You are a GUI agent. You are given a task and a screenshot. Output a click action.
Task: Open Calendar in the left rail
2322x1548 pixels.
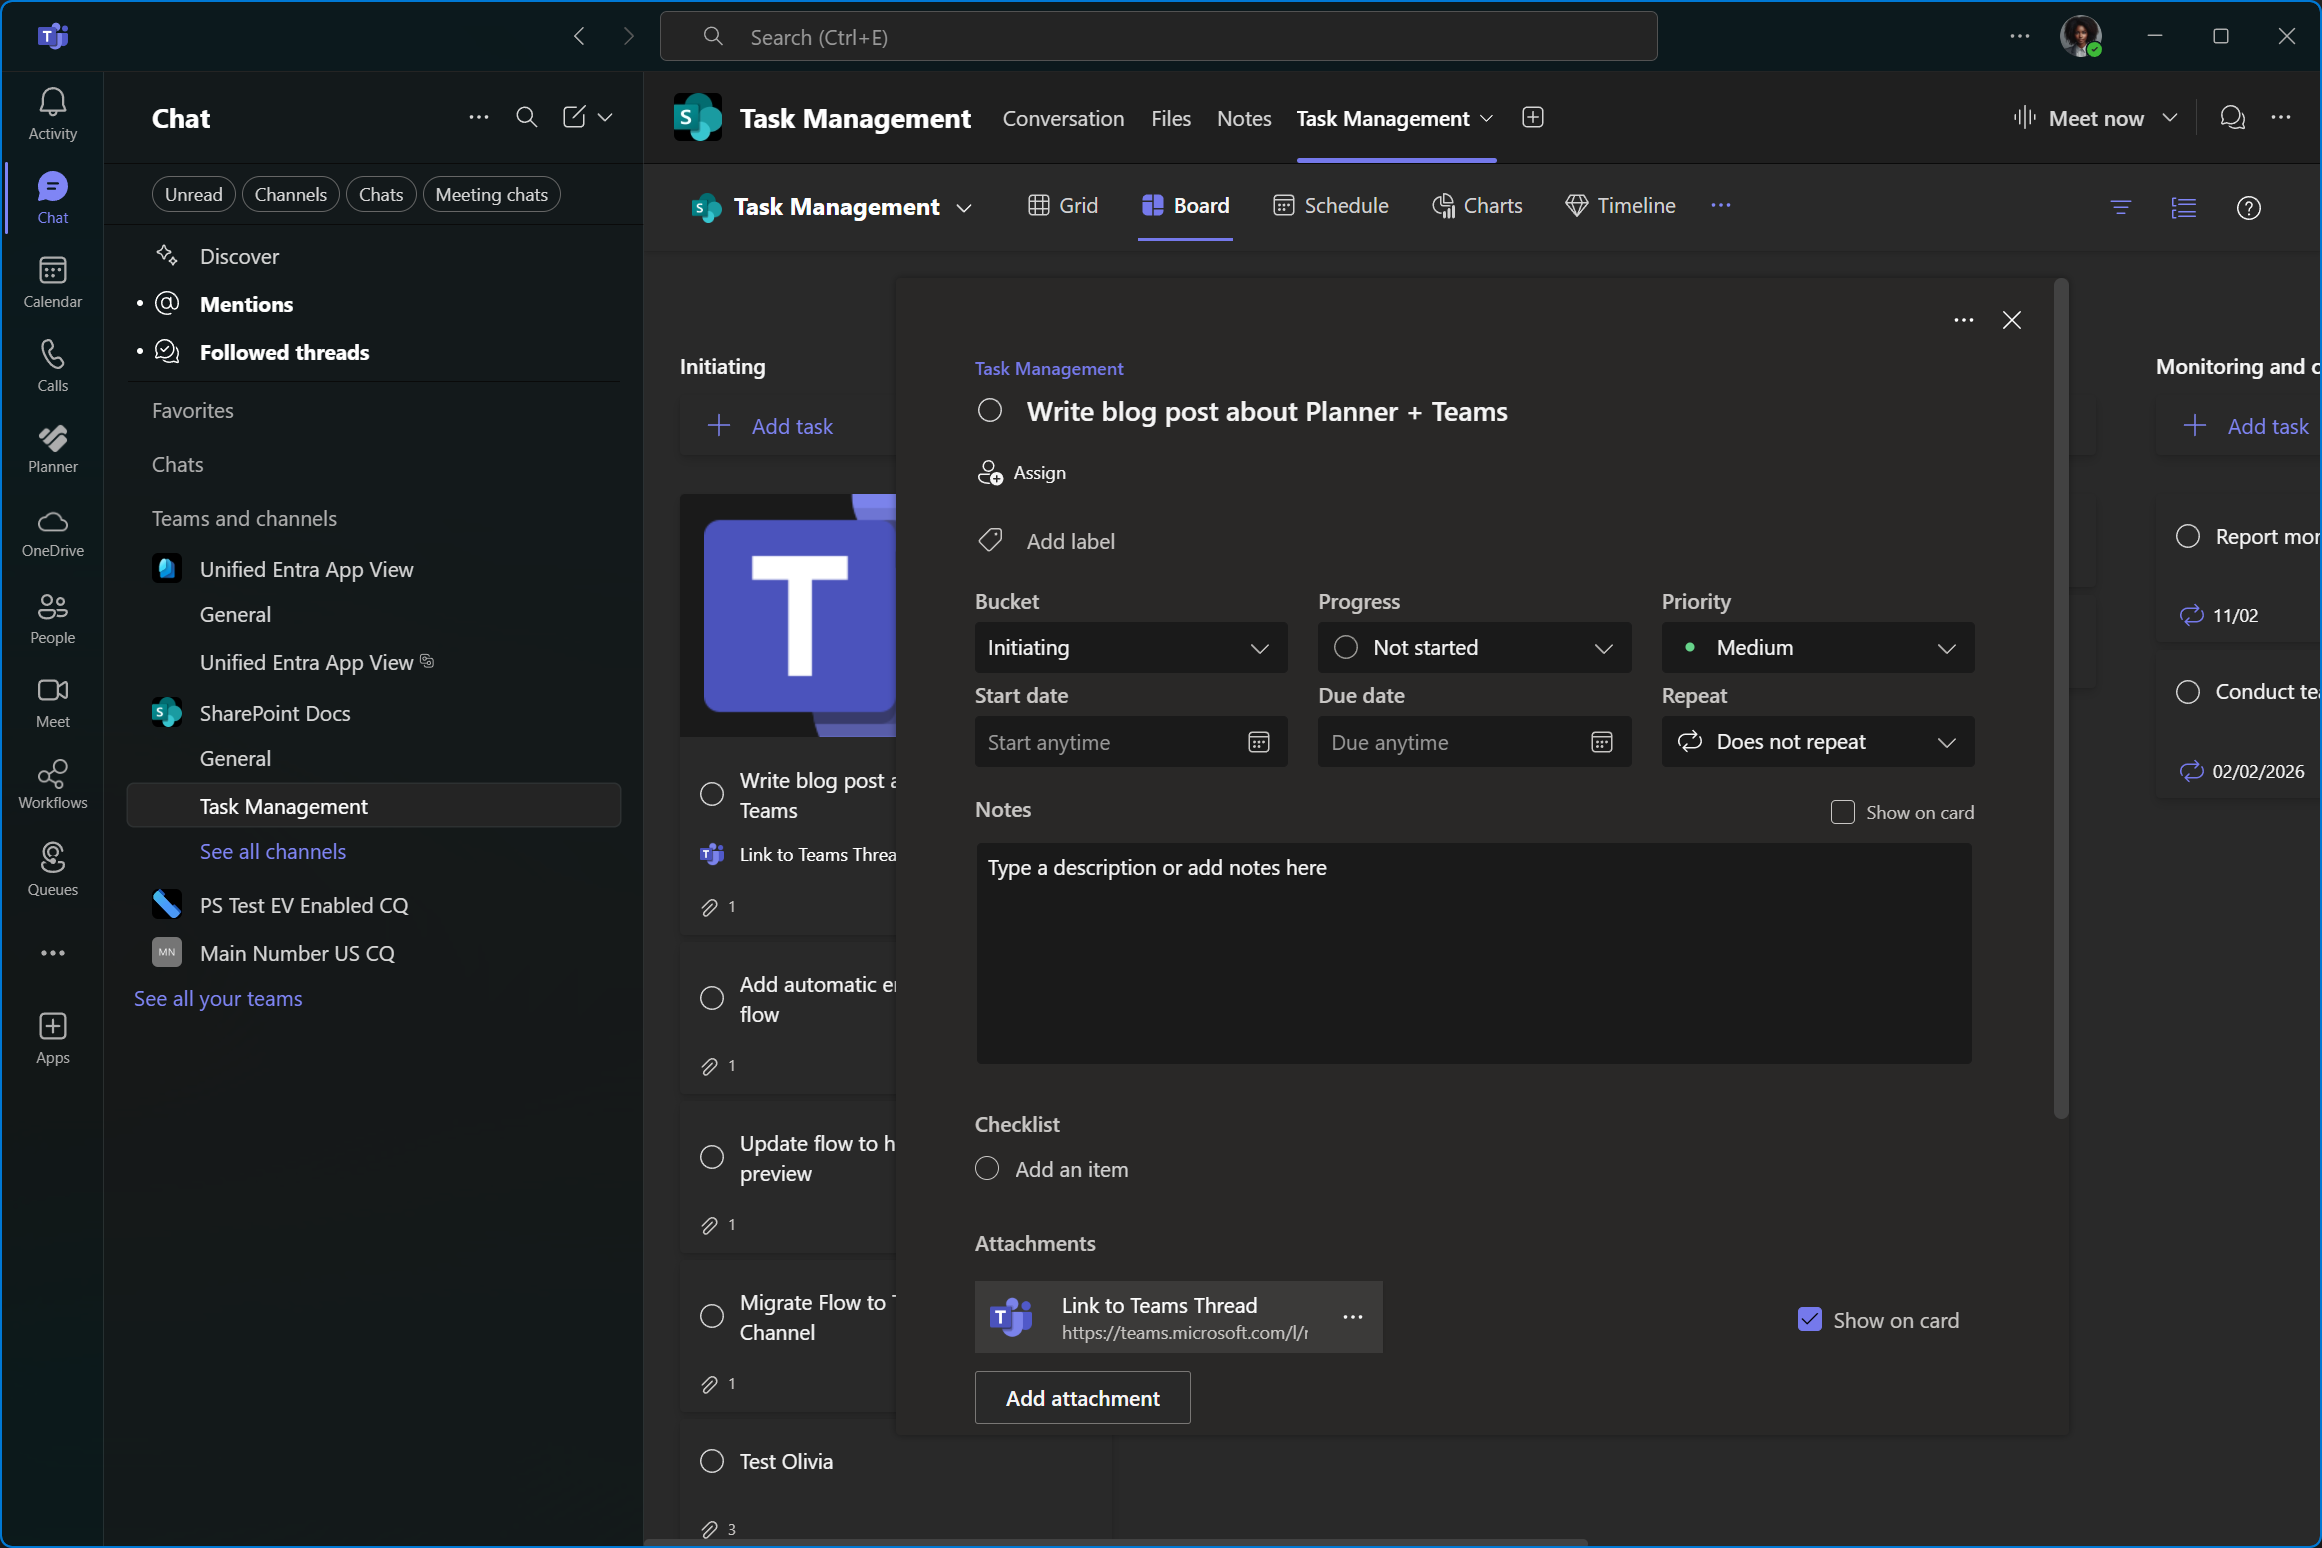point(52,270)
